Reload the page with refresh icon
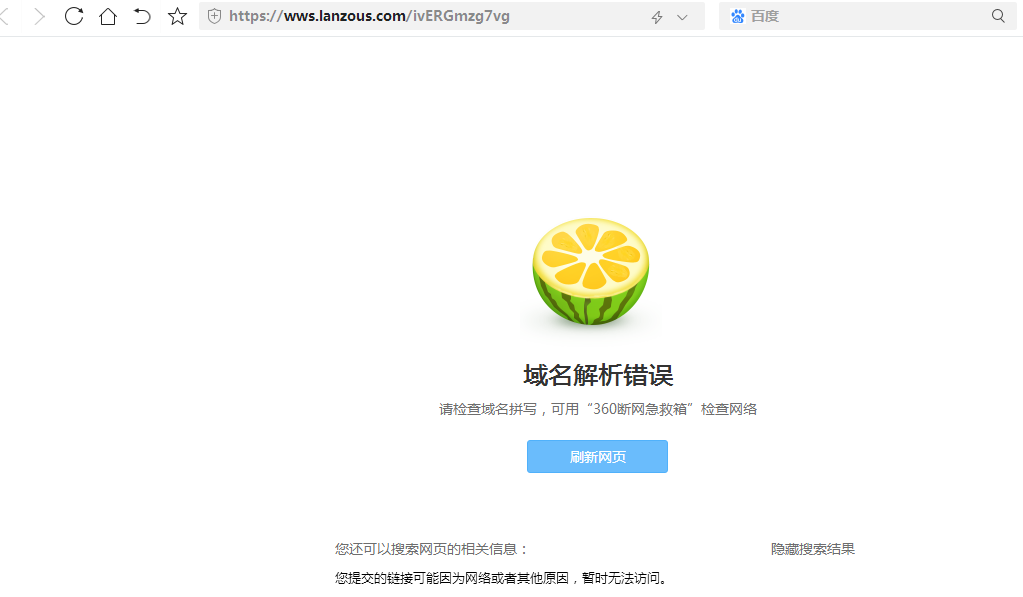The image size is (1023, 597). coord(74,16)
